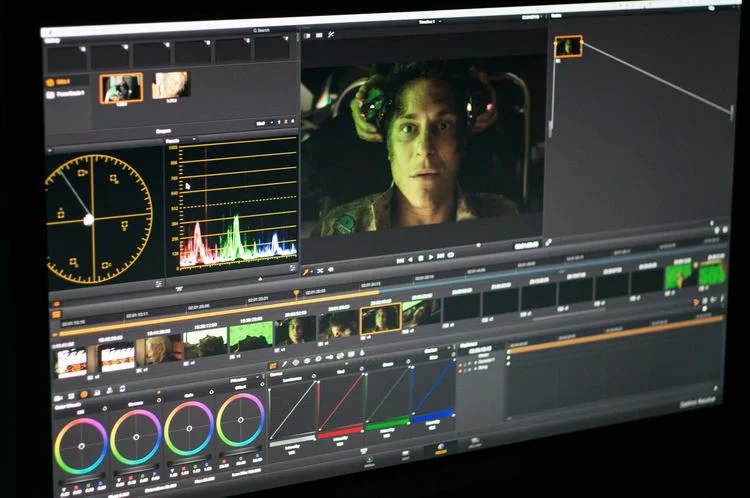Open the parade scope settings icon
Image resolution: width=750 pixels, height=498 pixels.
click(292, 268)
